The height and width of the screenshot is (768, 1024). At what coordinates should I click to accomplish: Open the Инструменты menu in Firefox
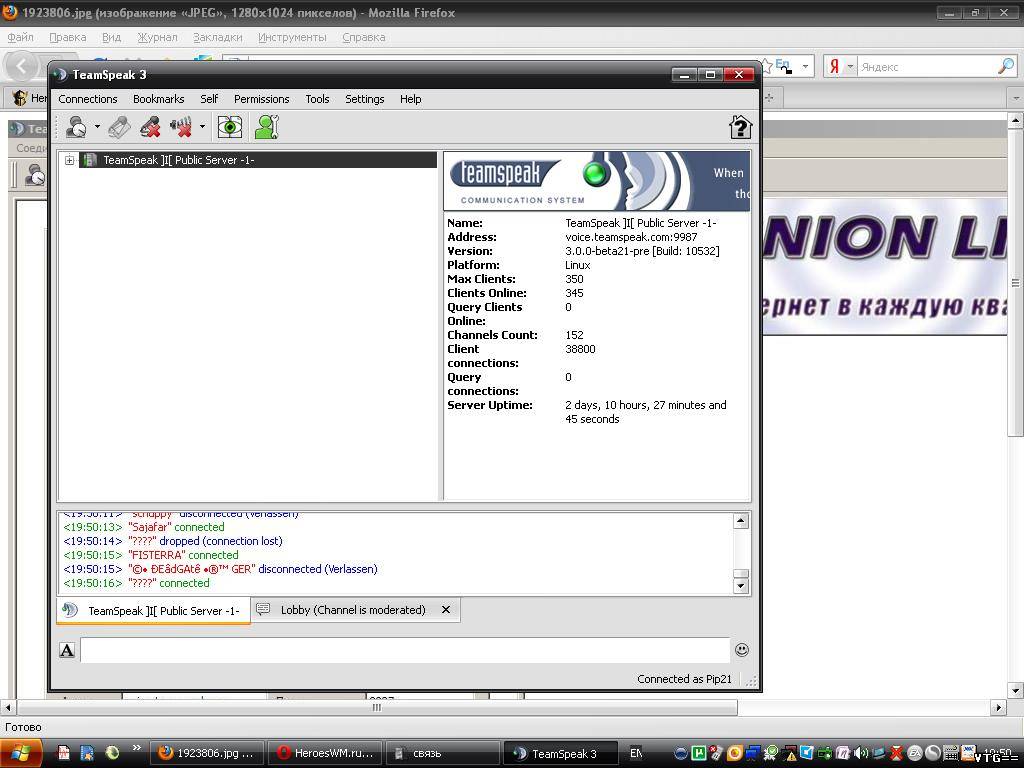pyautogui.click(x=292, y=37)
